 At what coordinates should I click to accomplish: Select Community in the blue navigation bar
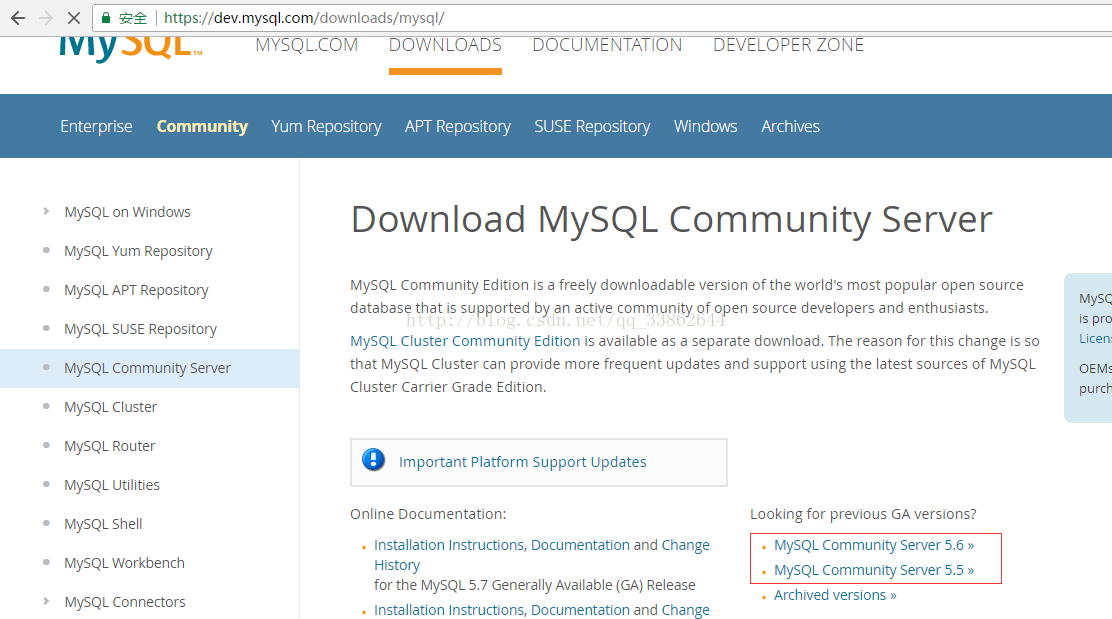202,126
